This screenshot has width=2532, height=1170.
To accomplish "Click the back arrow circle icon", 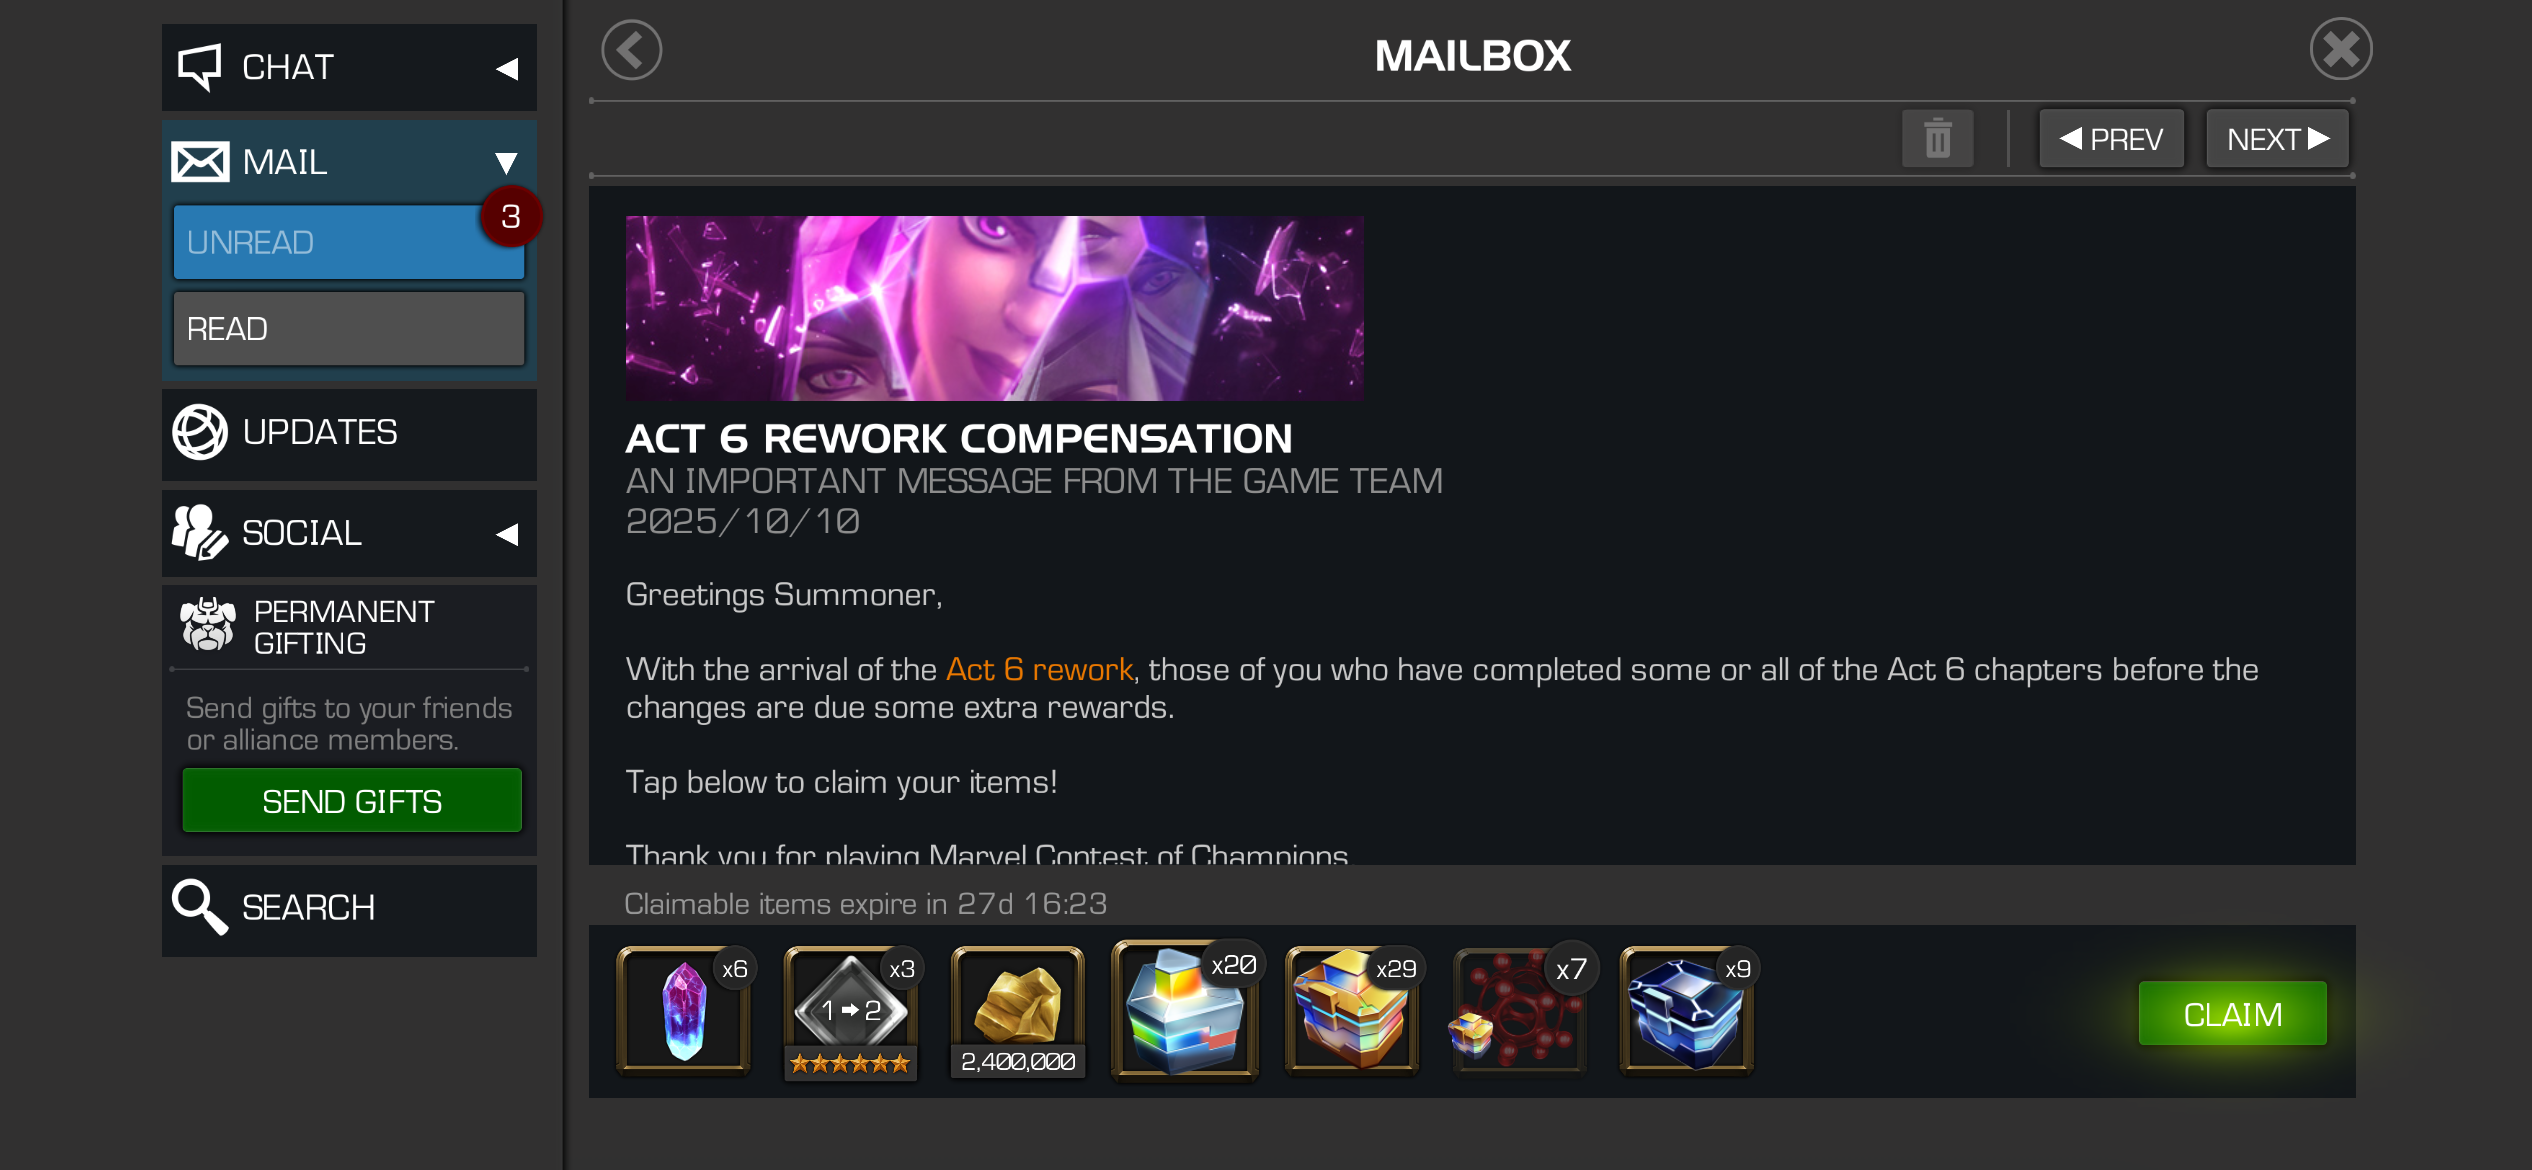I will [x=632, y=50].
